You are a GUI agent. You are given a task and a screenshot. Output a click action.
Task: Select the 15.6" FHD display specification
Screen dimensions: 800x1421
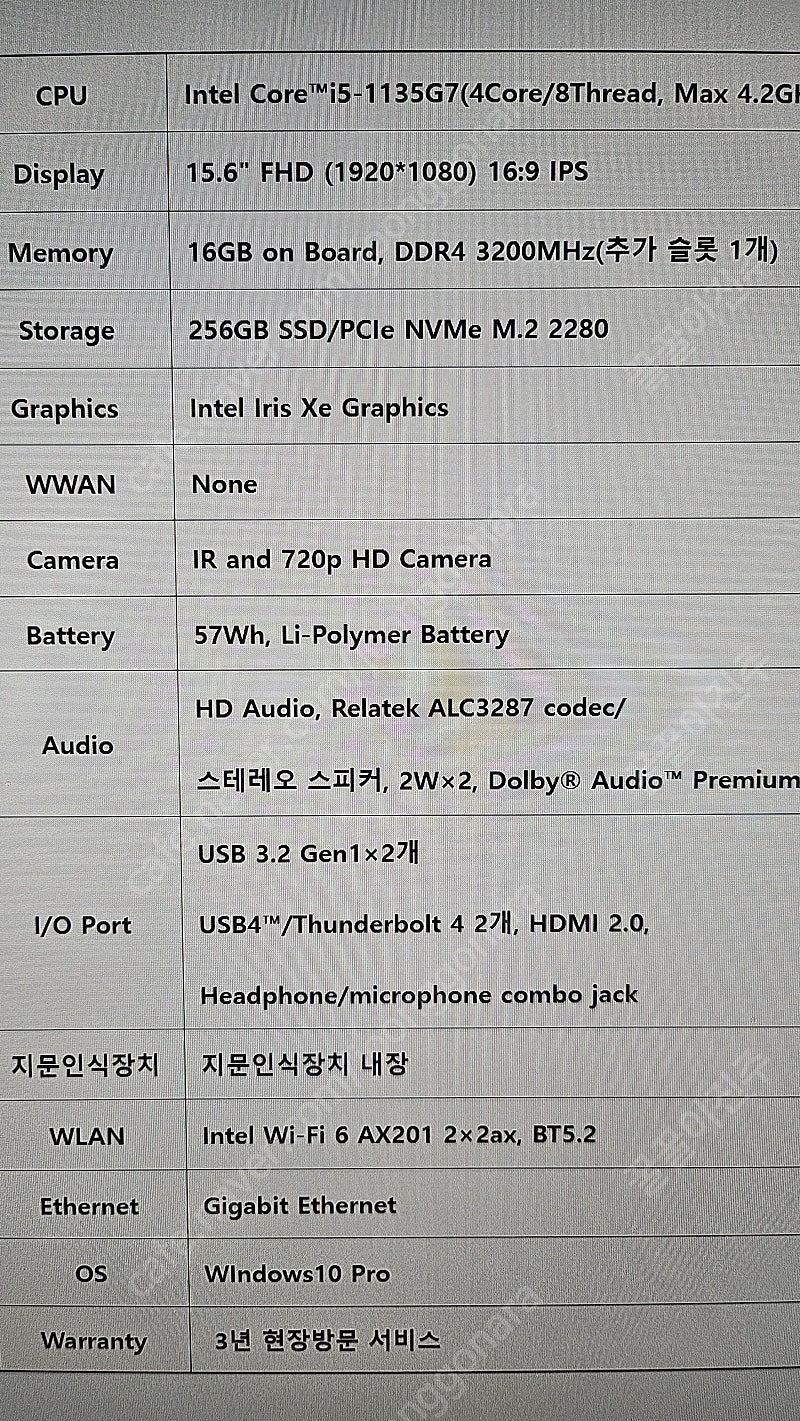point(387,171)
